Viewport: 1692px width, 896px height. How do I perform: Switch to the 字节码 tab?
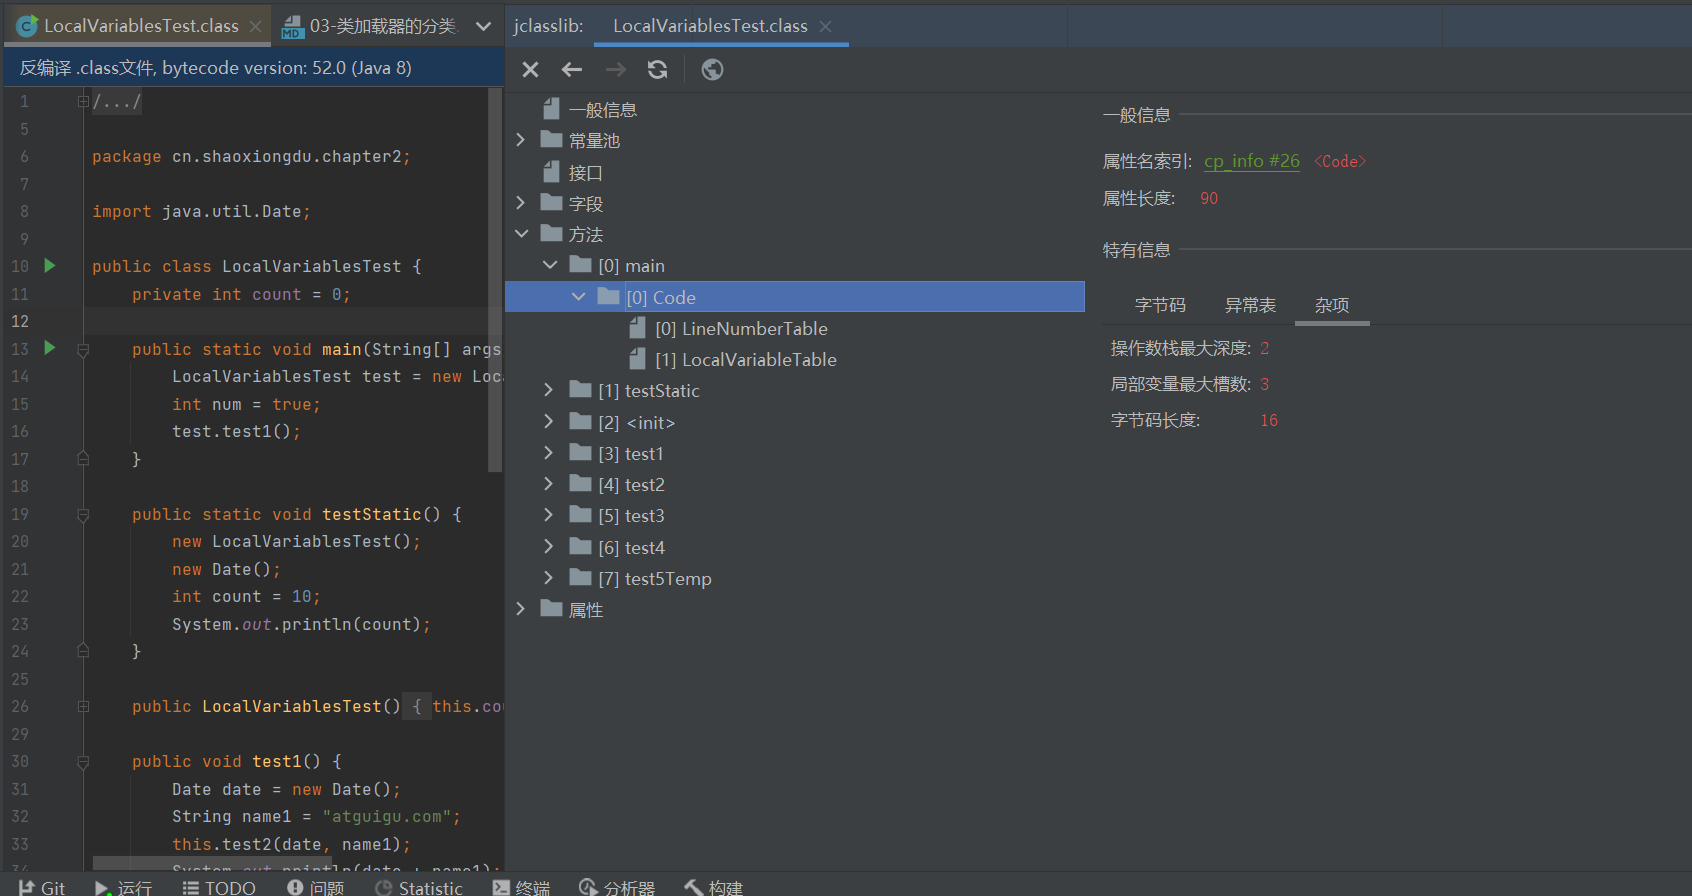pos(1160,305)
